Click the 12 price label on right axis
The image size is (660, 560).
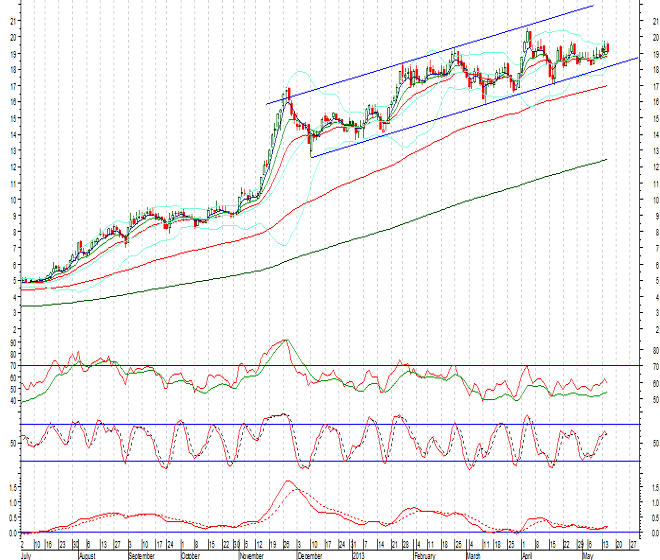[x=649, y=166]
